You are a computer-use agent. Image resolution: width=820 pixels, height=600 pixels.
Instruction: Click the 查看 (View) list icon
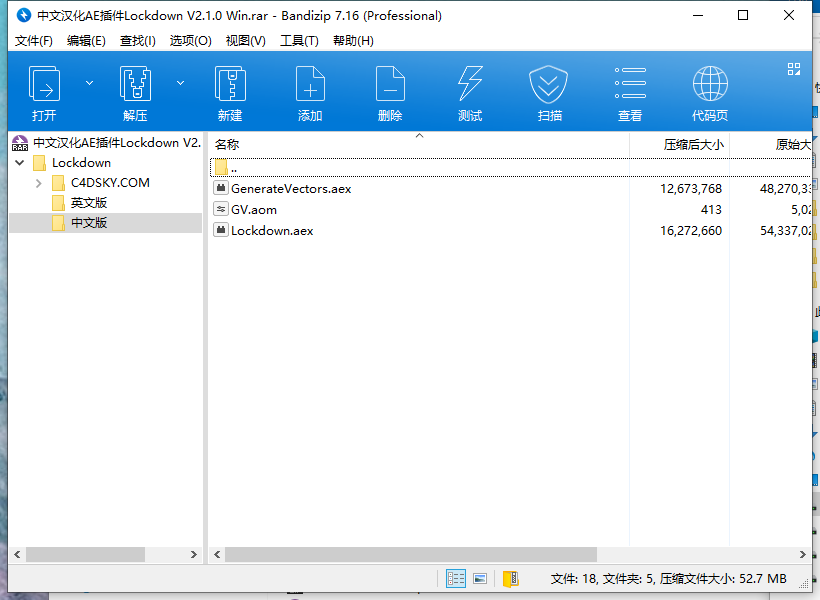point(630,83)
